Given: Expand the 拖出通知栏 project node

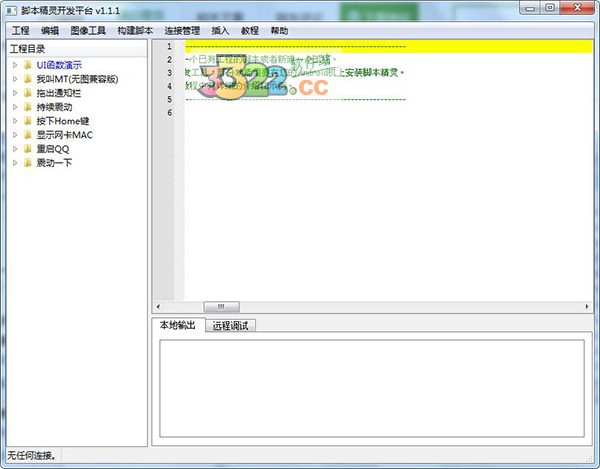Looking at the screenshot, I should (15, 93).
